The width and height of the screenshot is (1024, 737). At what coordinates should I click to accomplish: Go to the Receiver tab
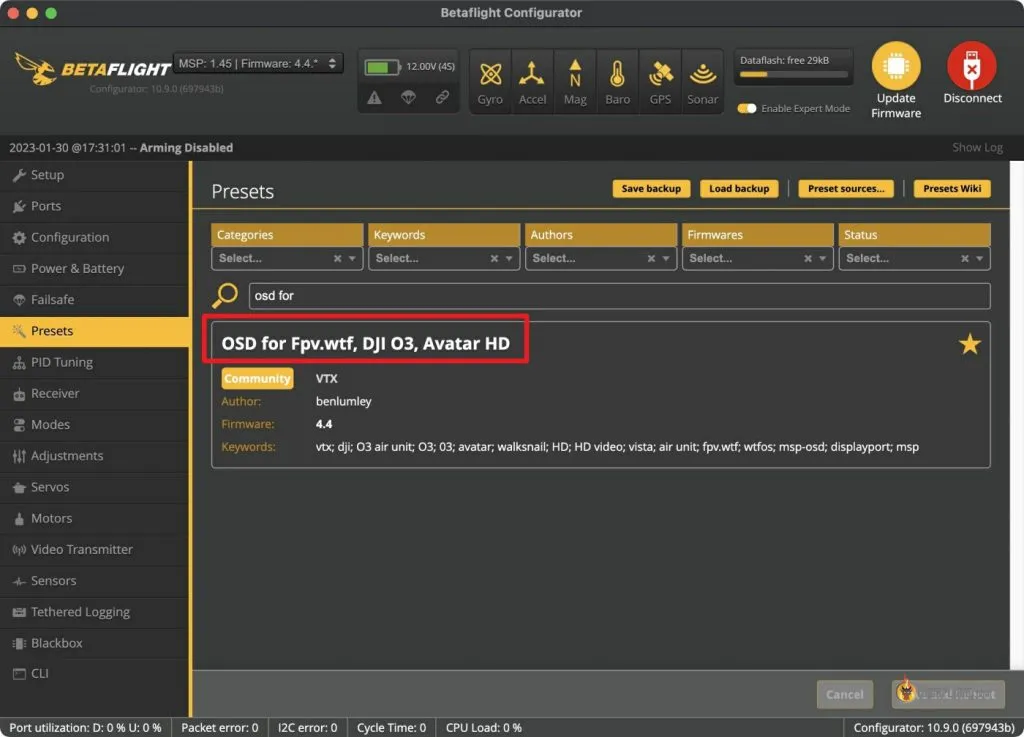coord(95,394)
